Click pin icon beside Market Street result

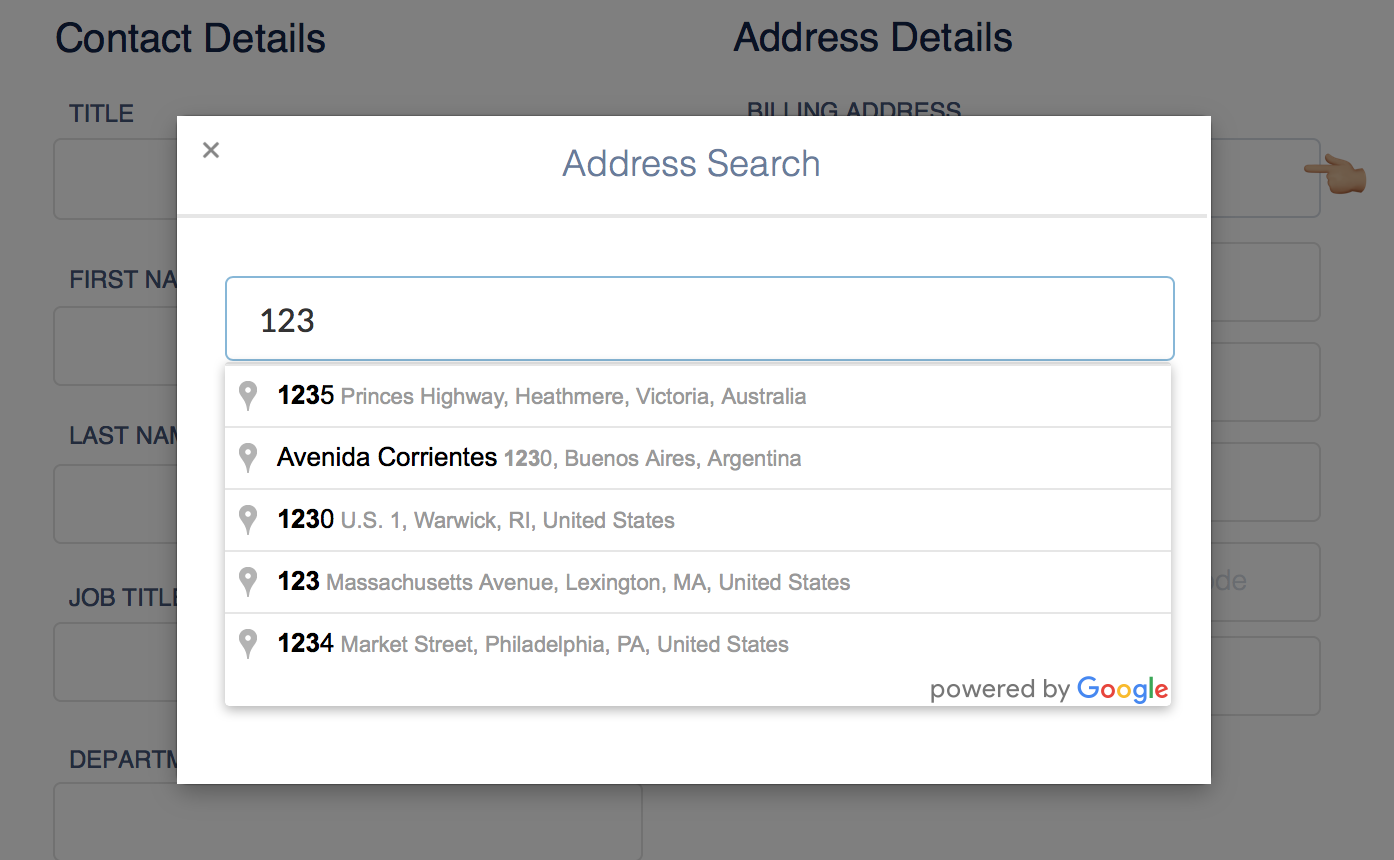(249, 644)
